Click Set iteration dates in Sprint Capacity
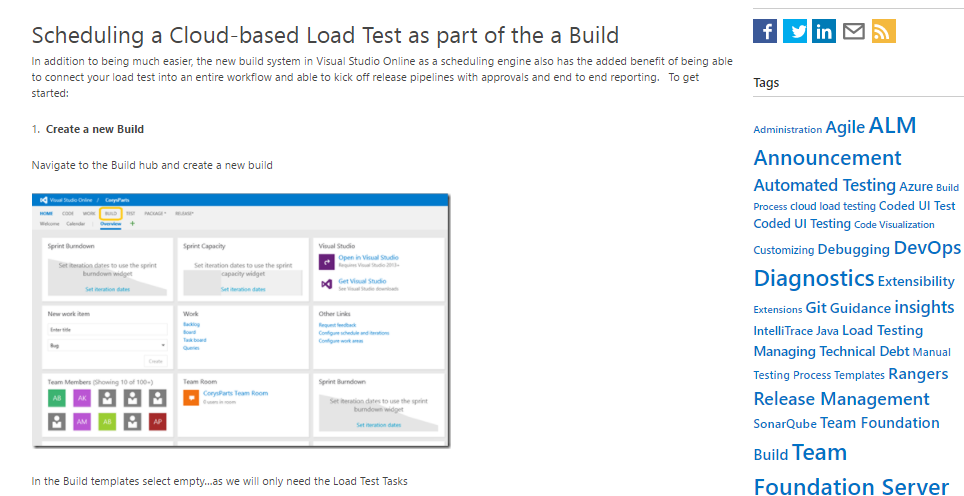Screen dimensions: 964x496 pos(243,289)
